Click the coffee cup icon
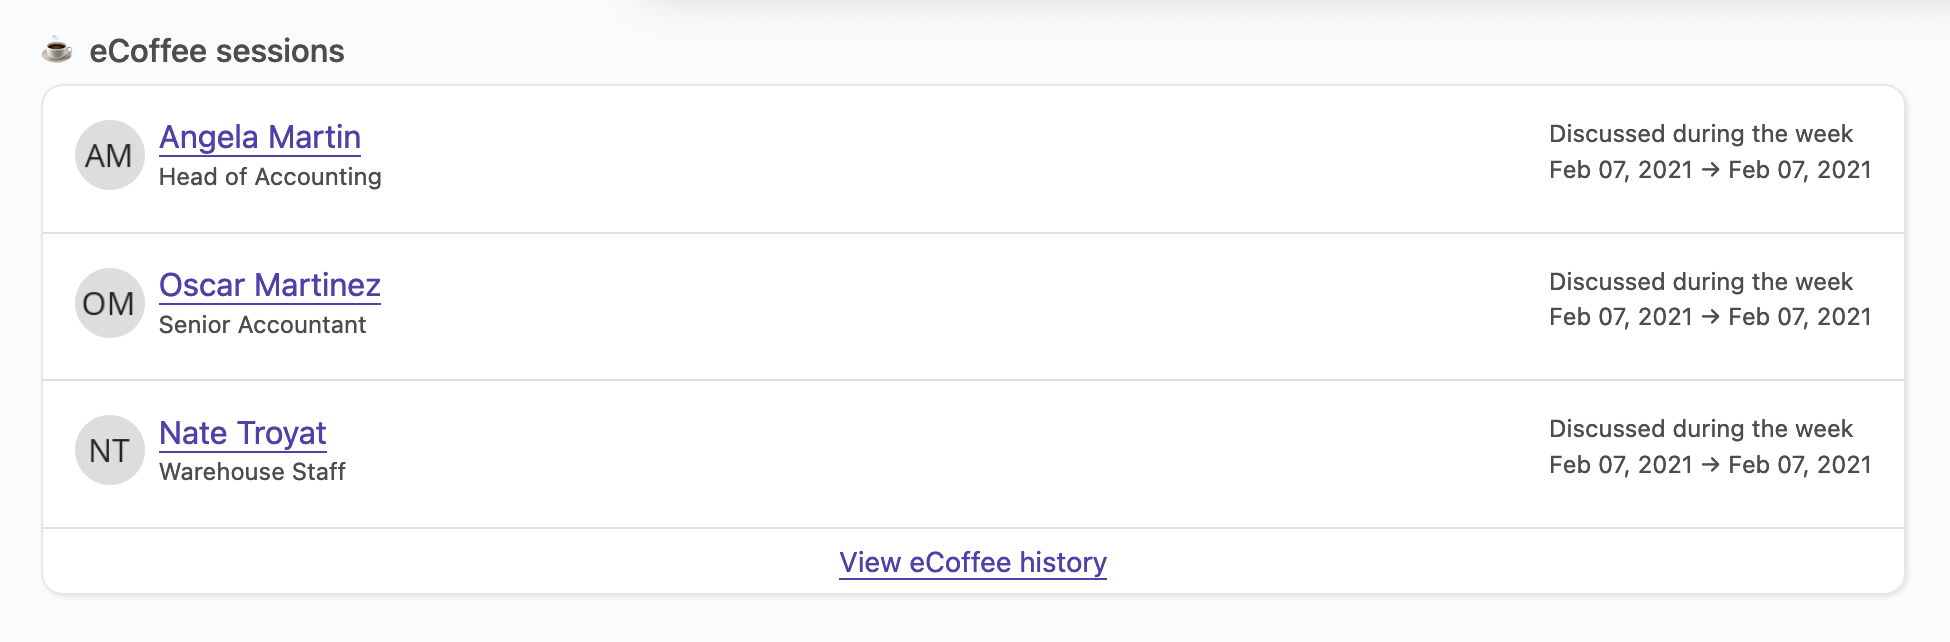The image size is (1950, 642). point(57,50)
